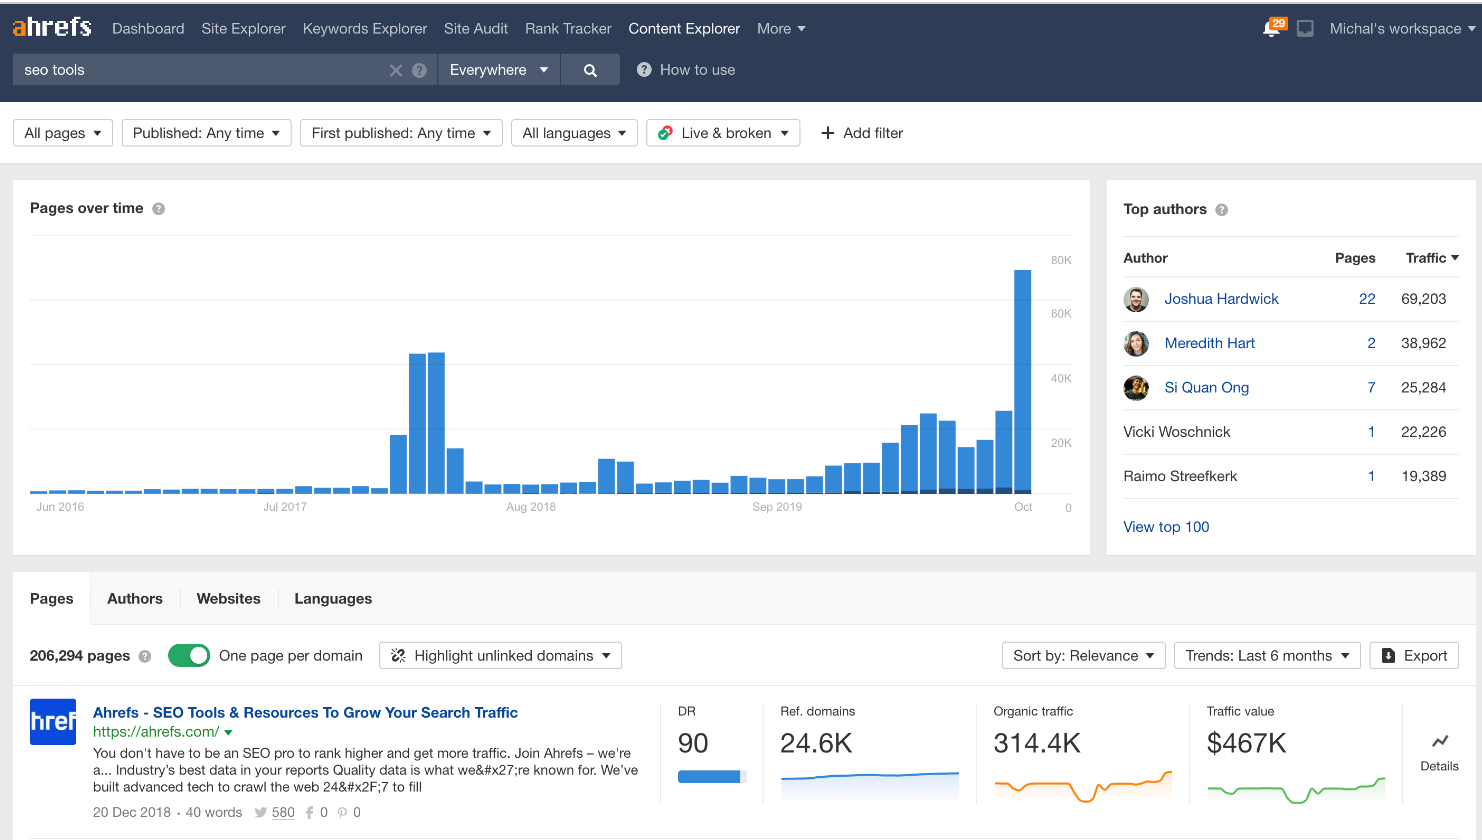The height and width of the screenshot is (840, 1482).
Task: Click the Organic traffic orange sparkline
Action: coord(1082,785)
